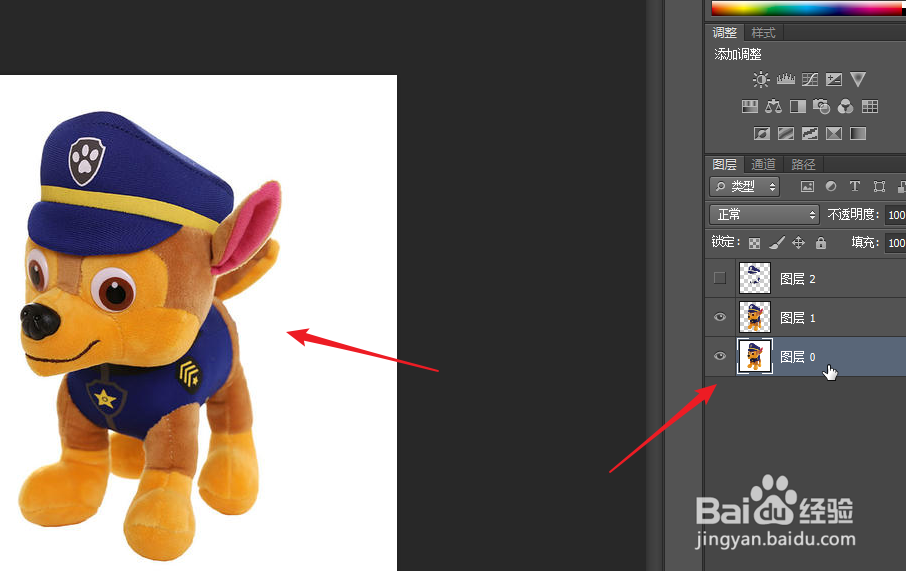
Task: Add an Invert adjustment
Action: pos(762,134)
